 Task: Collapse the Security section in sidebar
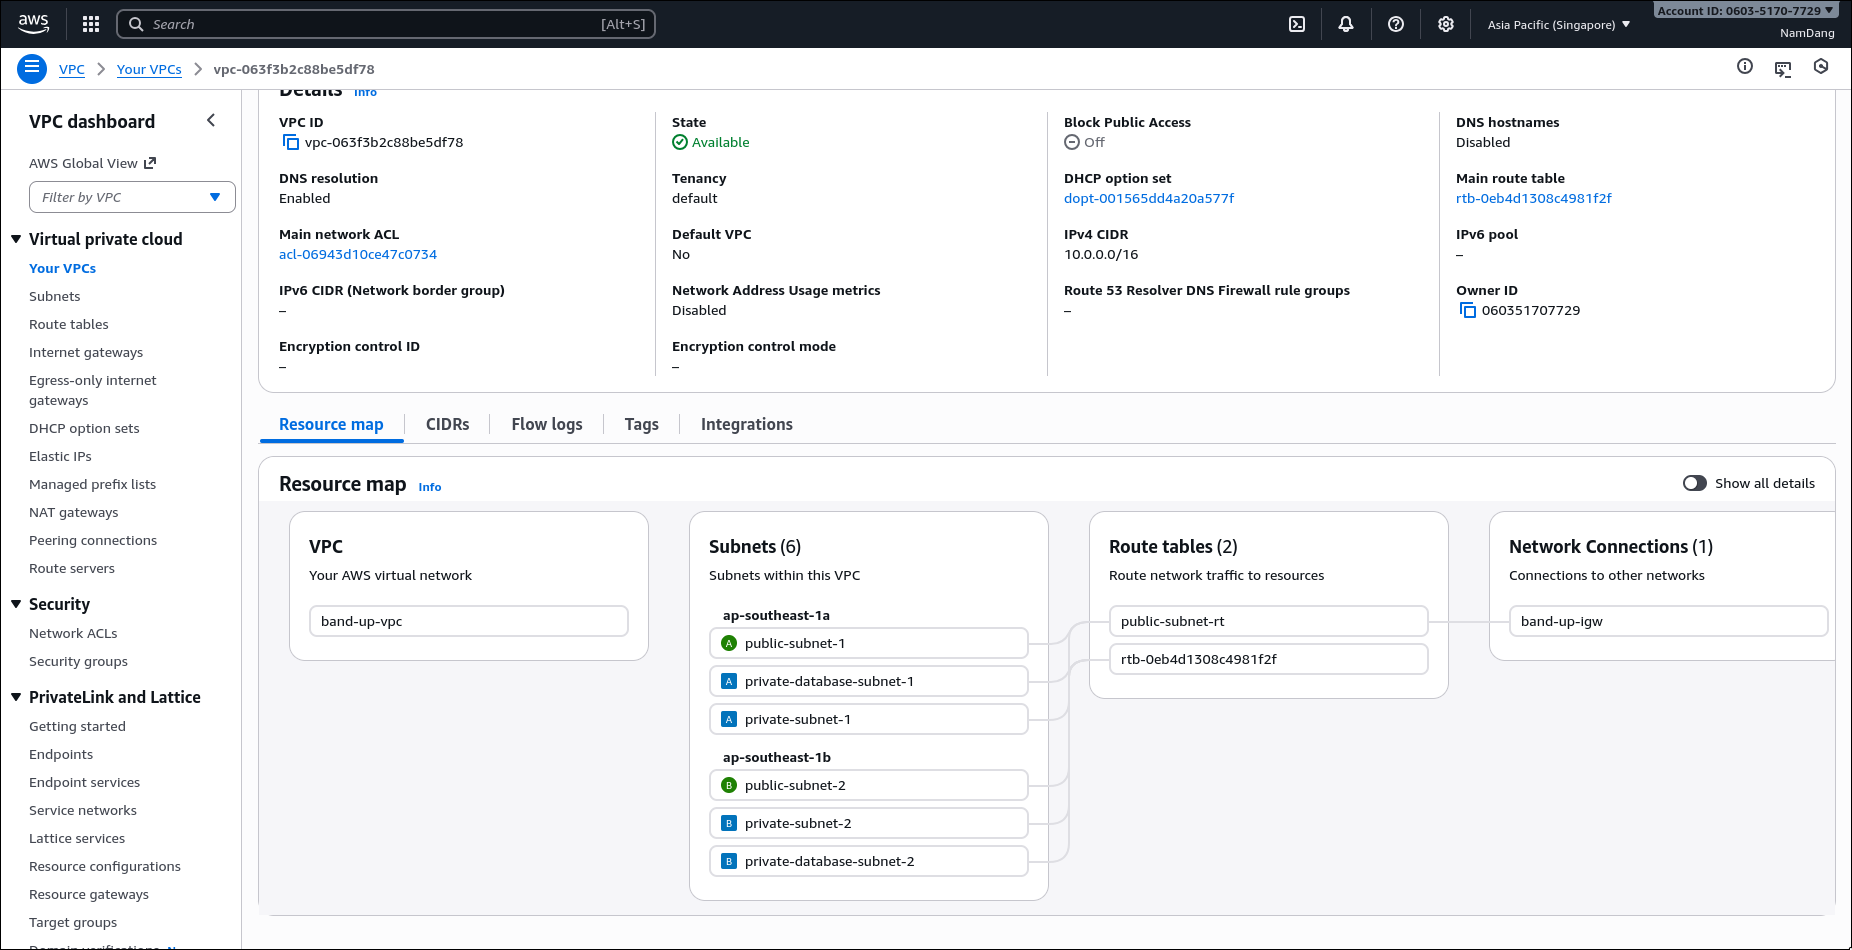pos(16,604)
